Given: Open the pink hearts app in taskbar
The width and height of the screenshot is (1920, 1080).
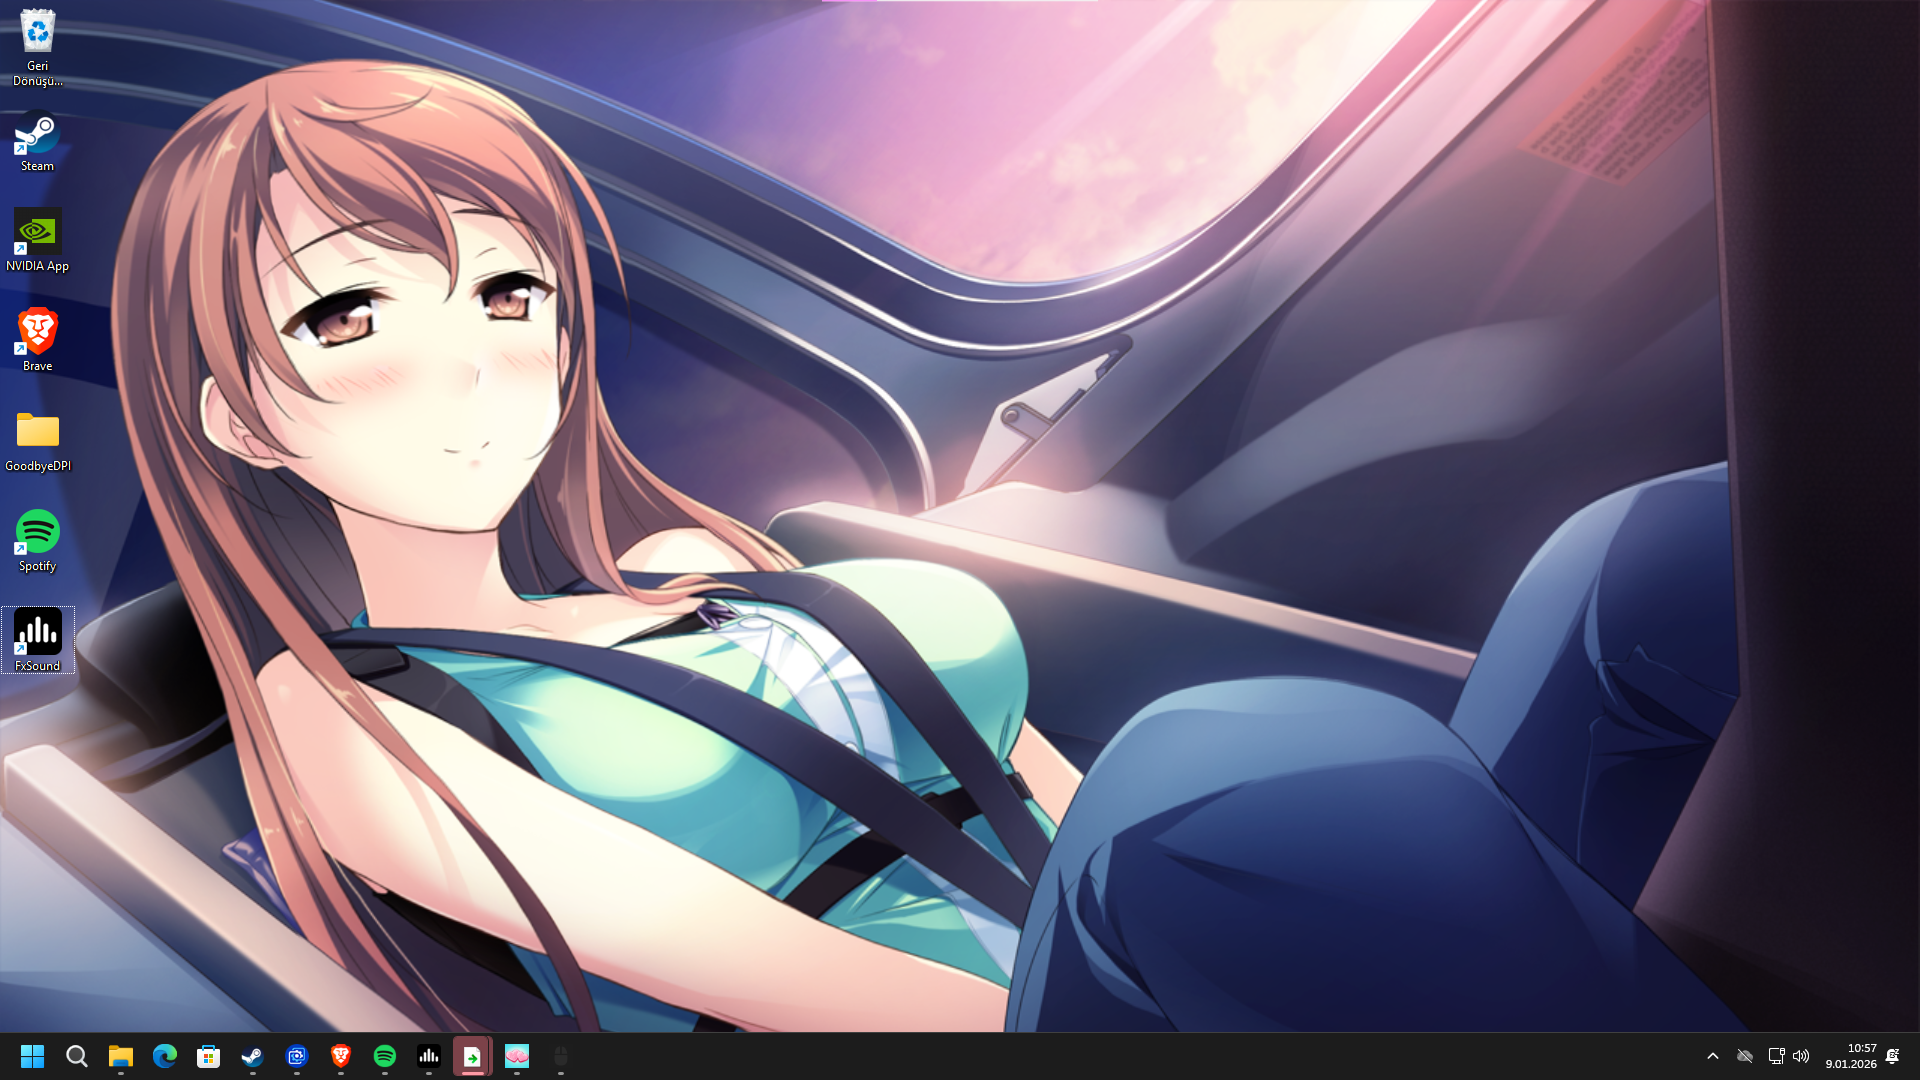Looking at the screenshot, I should [x=517, y=1056].
